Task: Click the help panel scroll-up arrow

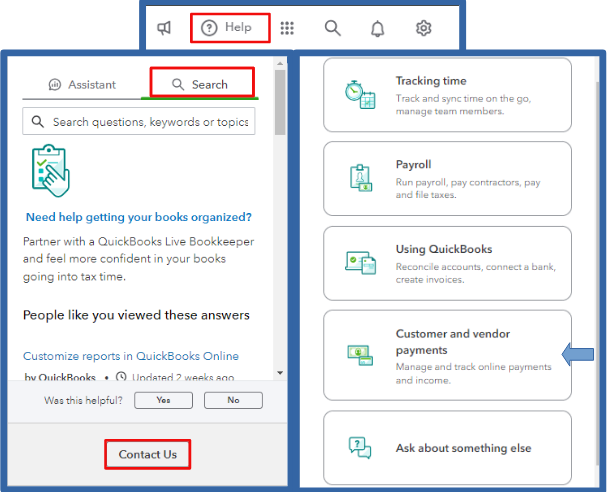Action: pos(280,63)
